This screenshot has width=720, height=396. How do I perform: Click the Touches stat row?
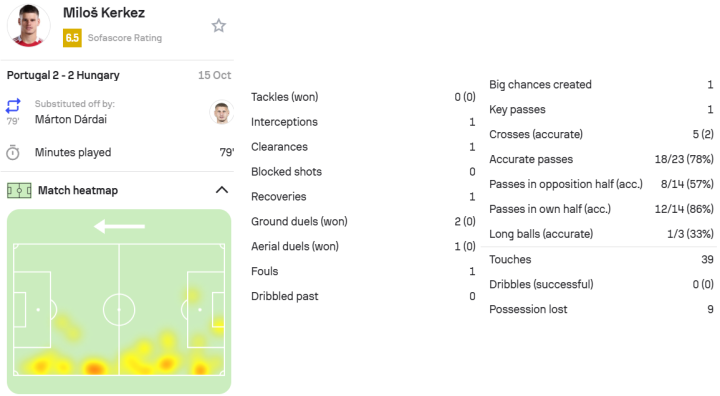(601, 260)
